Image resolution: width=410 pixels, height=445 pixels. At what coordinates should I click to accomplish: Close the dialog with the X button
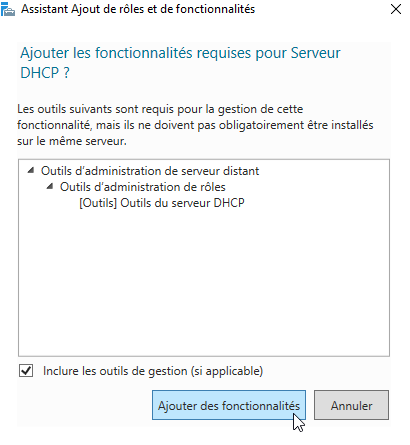click(396, 9)
